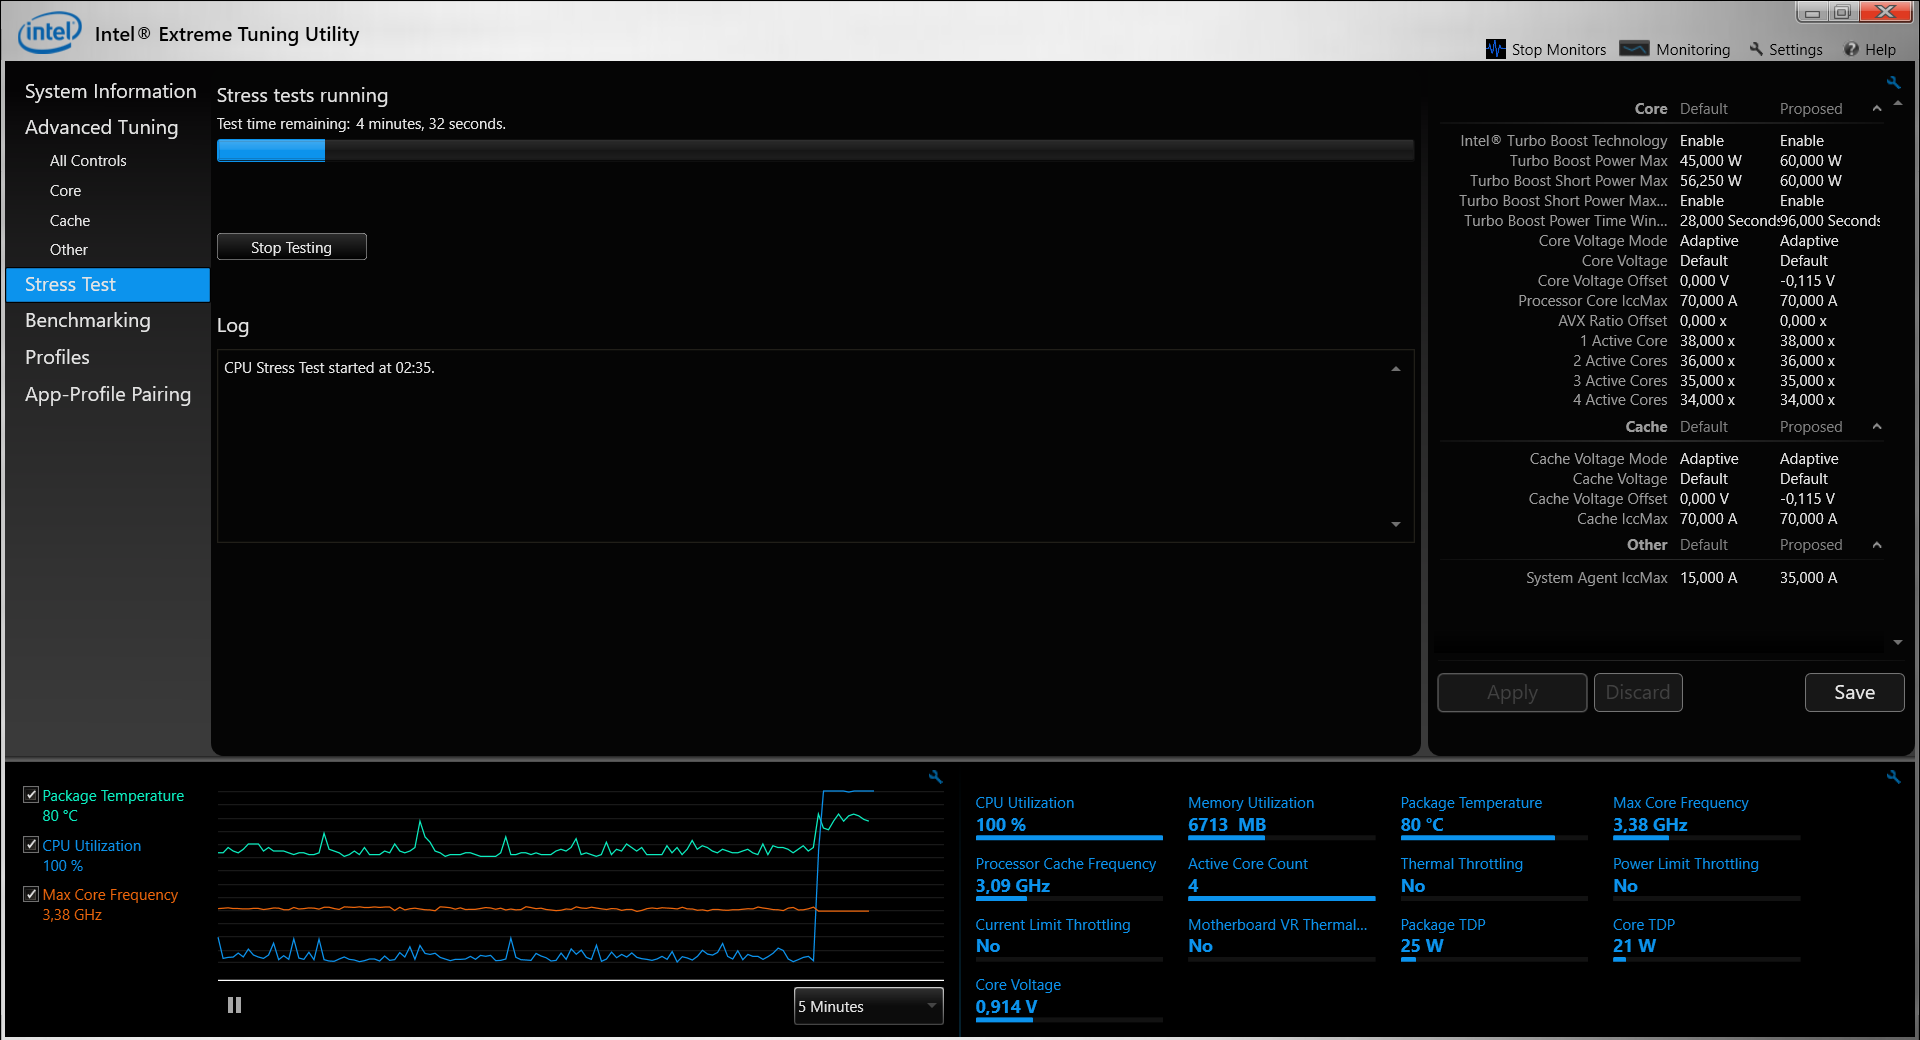
Task: Click Motherboard VR Thermal No value
Action: pyautogui.click(x=1200, y=946)
